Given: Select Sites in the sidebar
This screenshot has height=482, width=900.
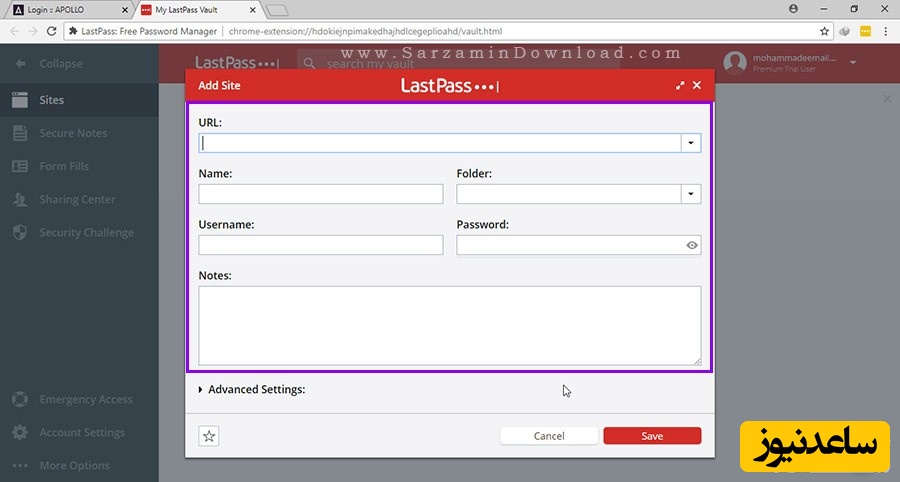Looking at the screenshot, I should point(52,100).
